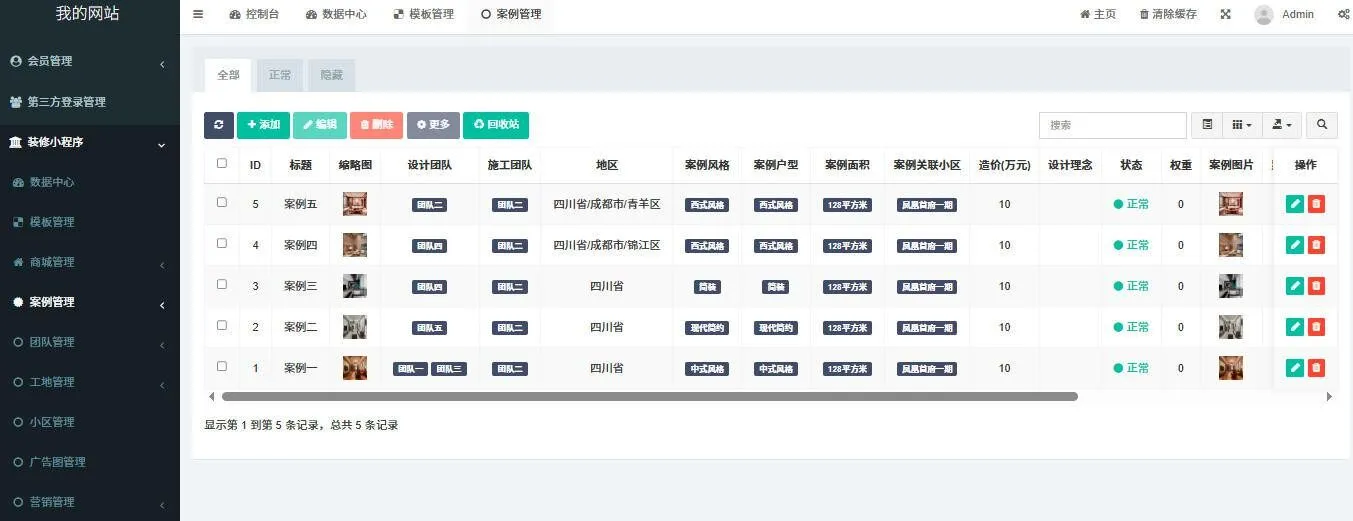The width and height of the screenshot is (1353, 521).
Task: Click the refresh icon button in toolbar
Action: pyautogui.click(x=218, y=125)
